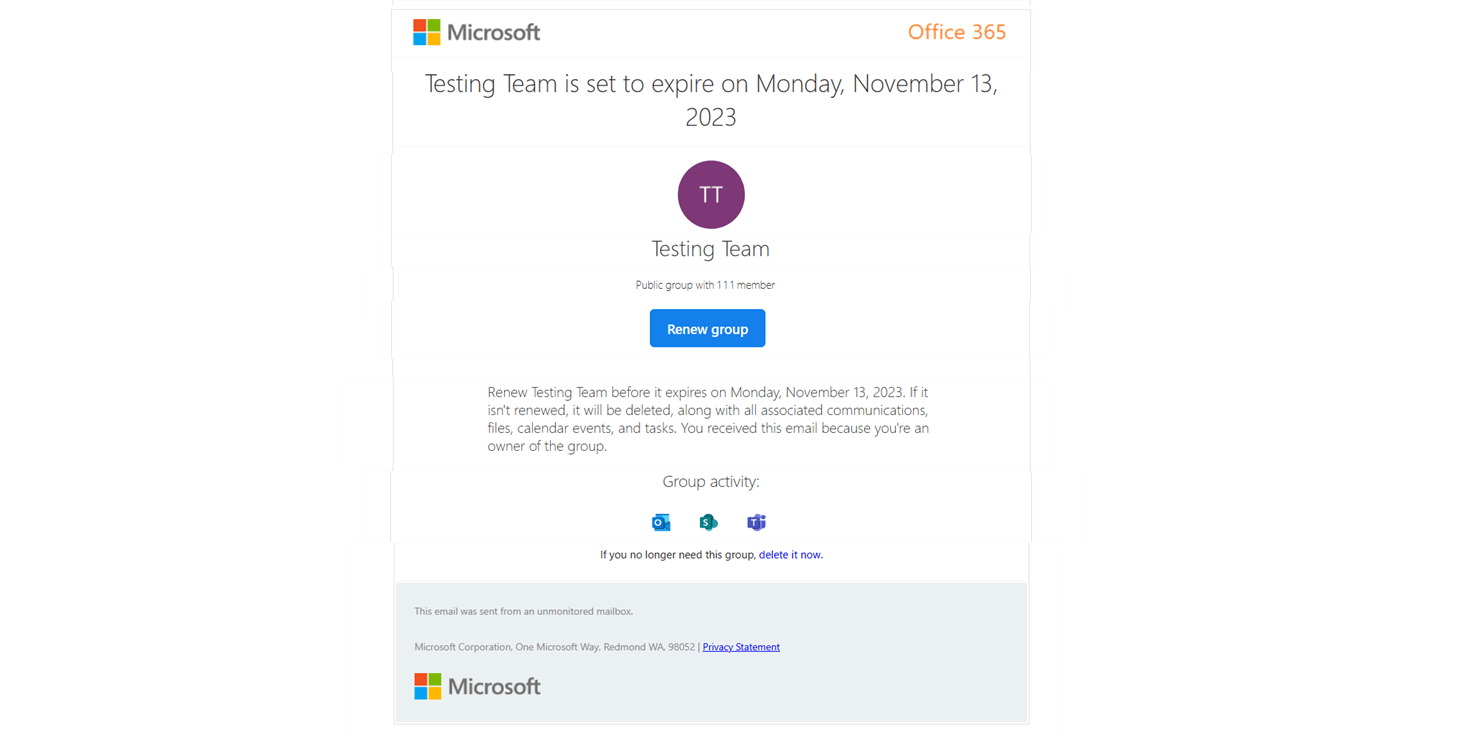Open the Privacy Statement link

741,647
